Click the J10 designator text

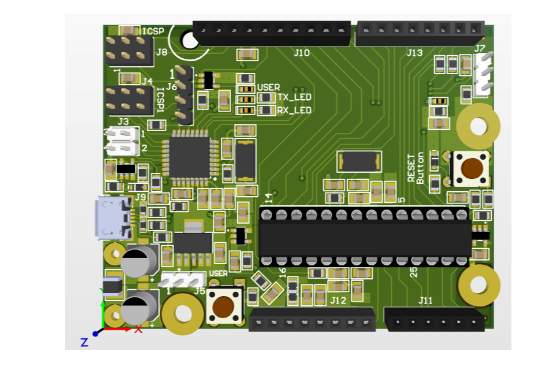(302, 53)
